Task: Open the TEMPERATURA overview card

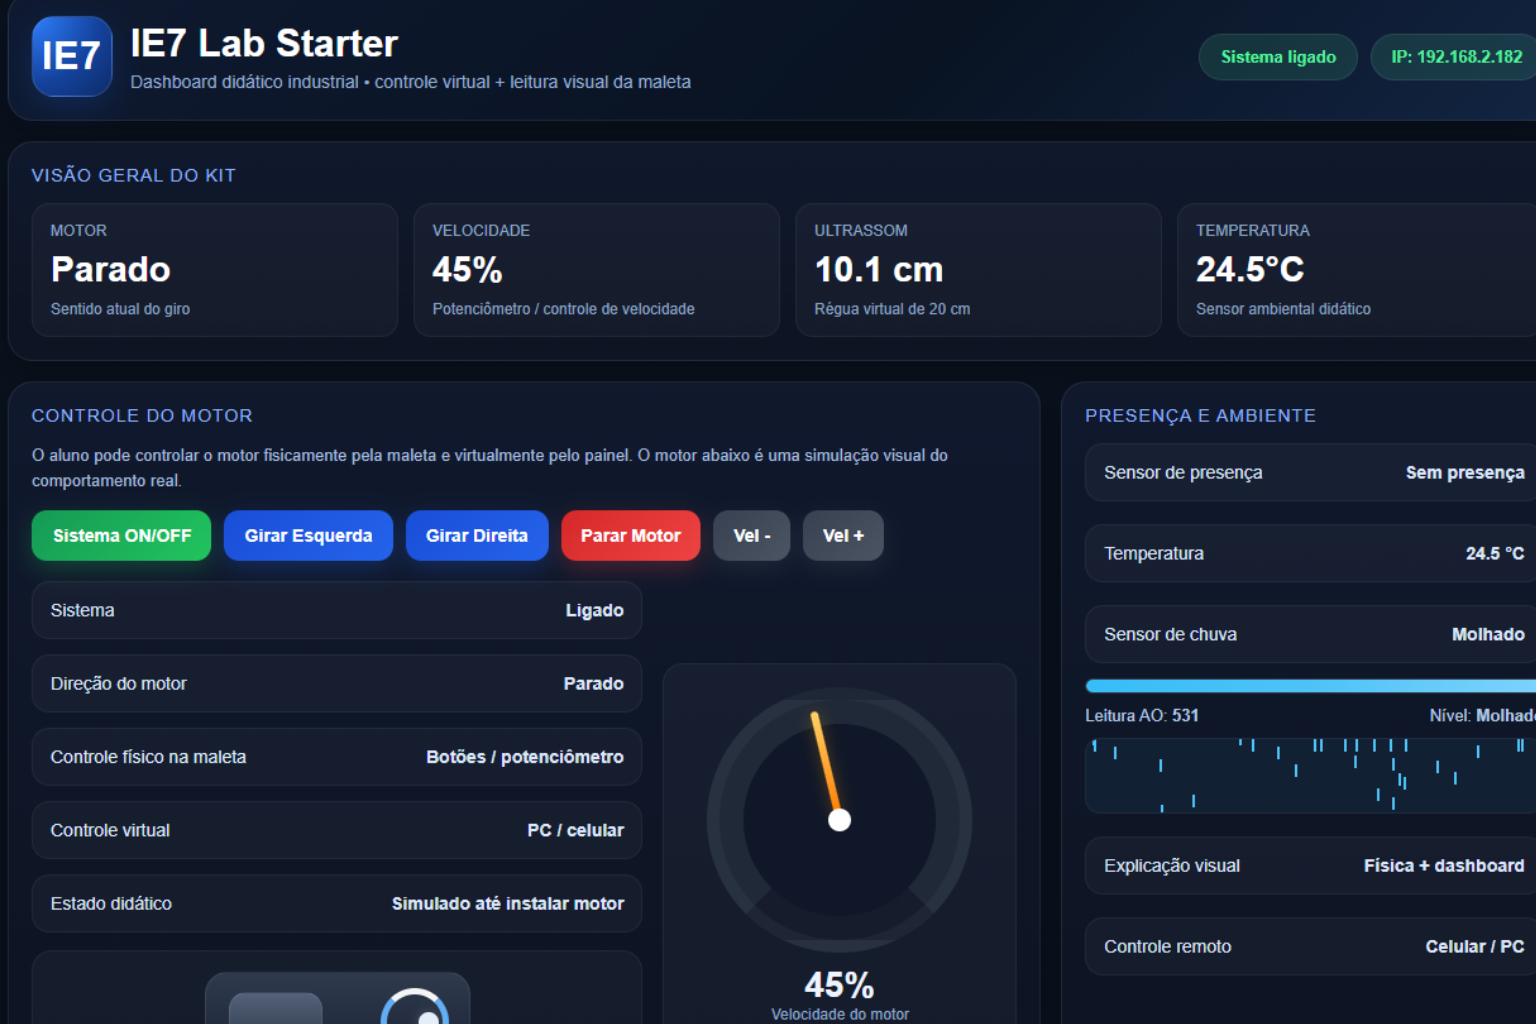Action: point(1357,270)
